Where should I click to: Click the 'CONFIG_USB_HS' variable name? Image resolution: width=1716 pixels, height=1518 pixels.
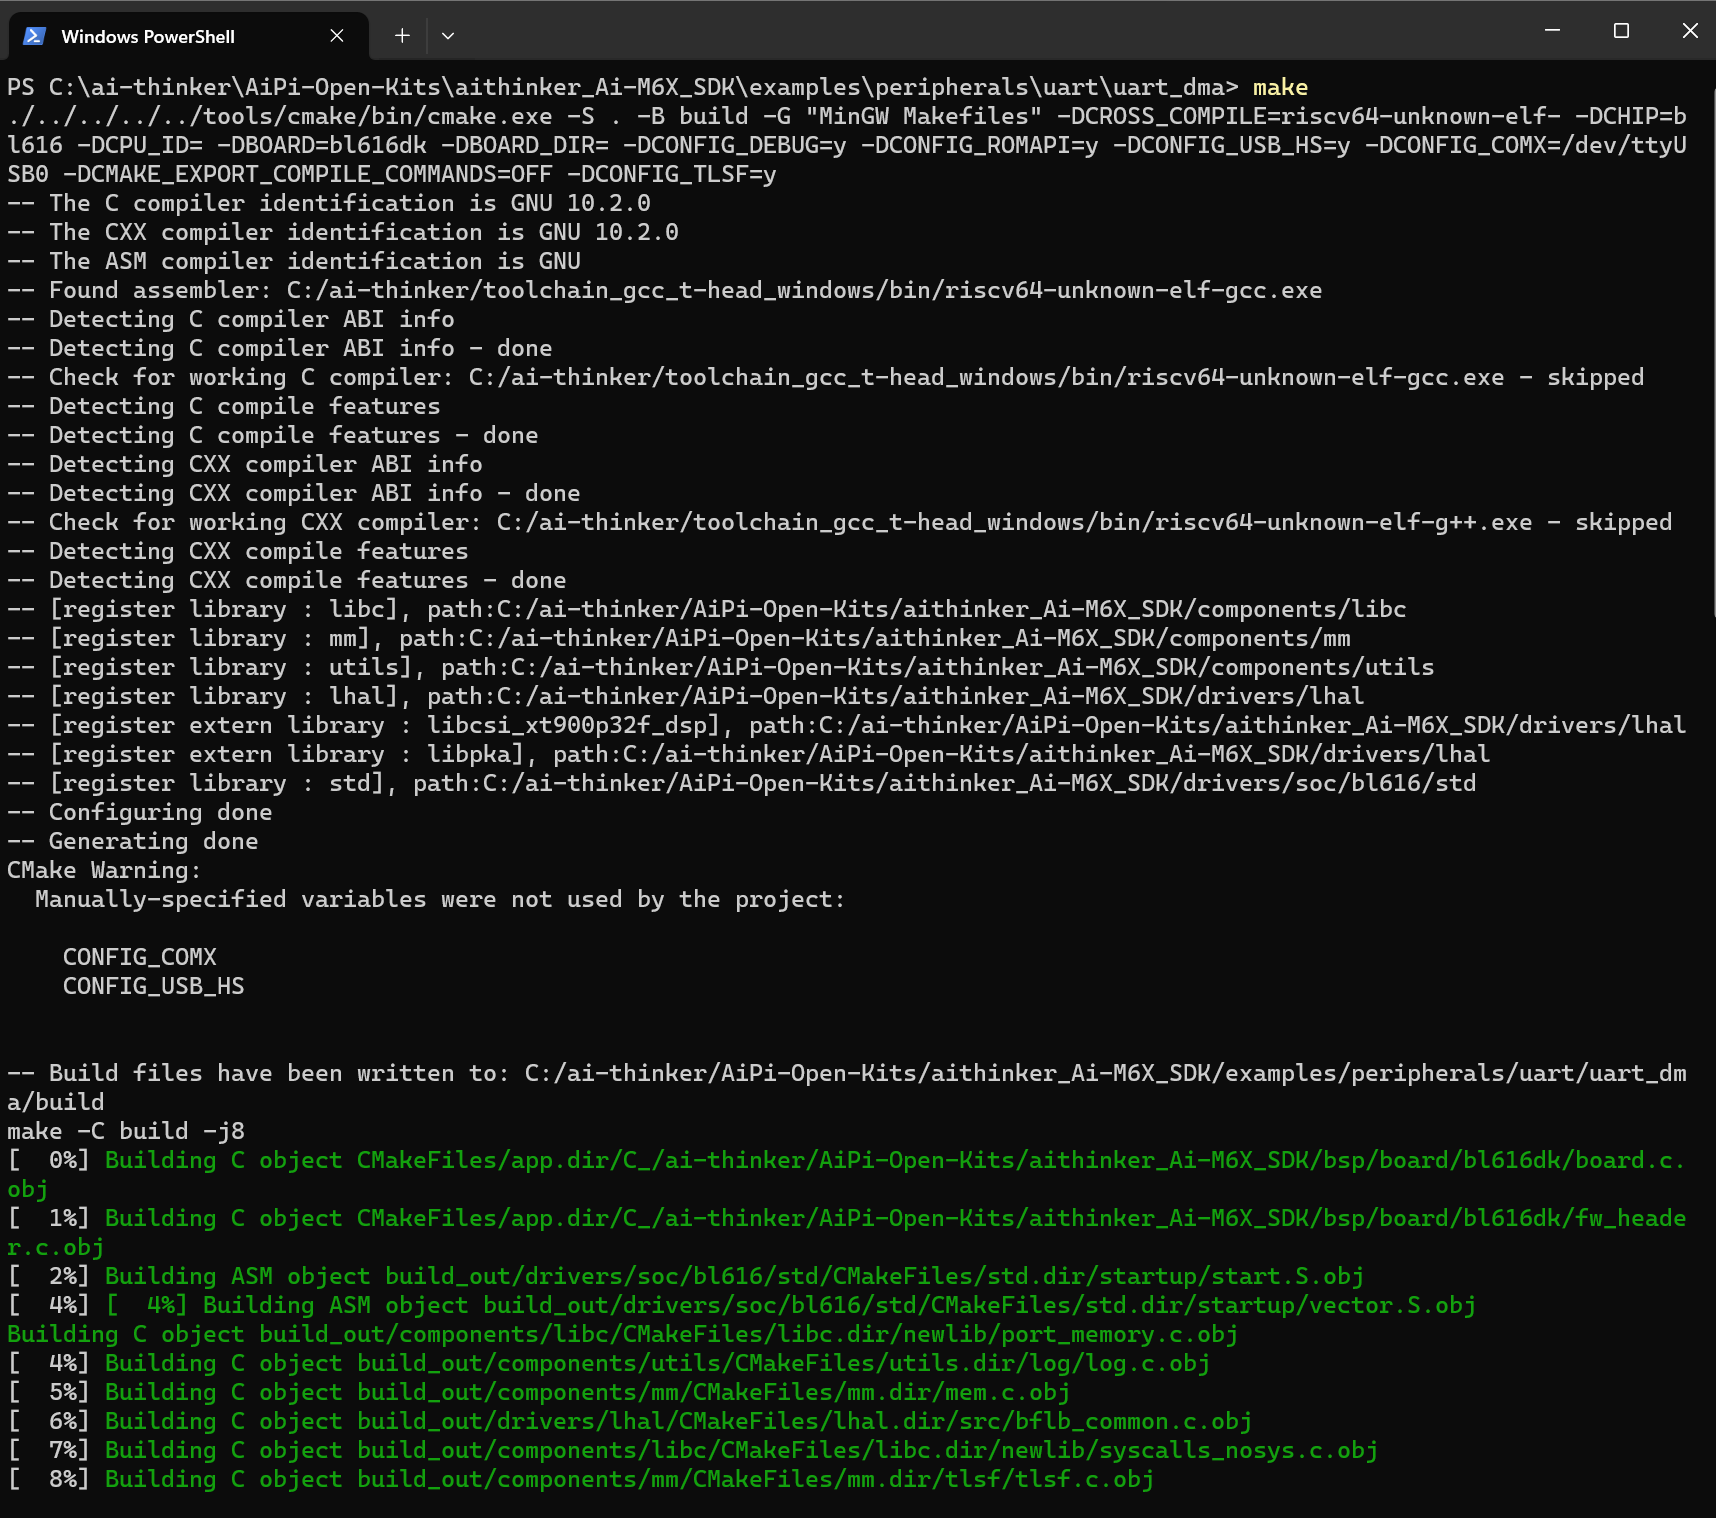pyautogui.click(x=154, y=987)
